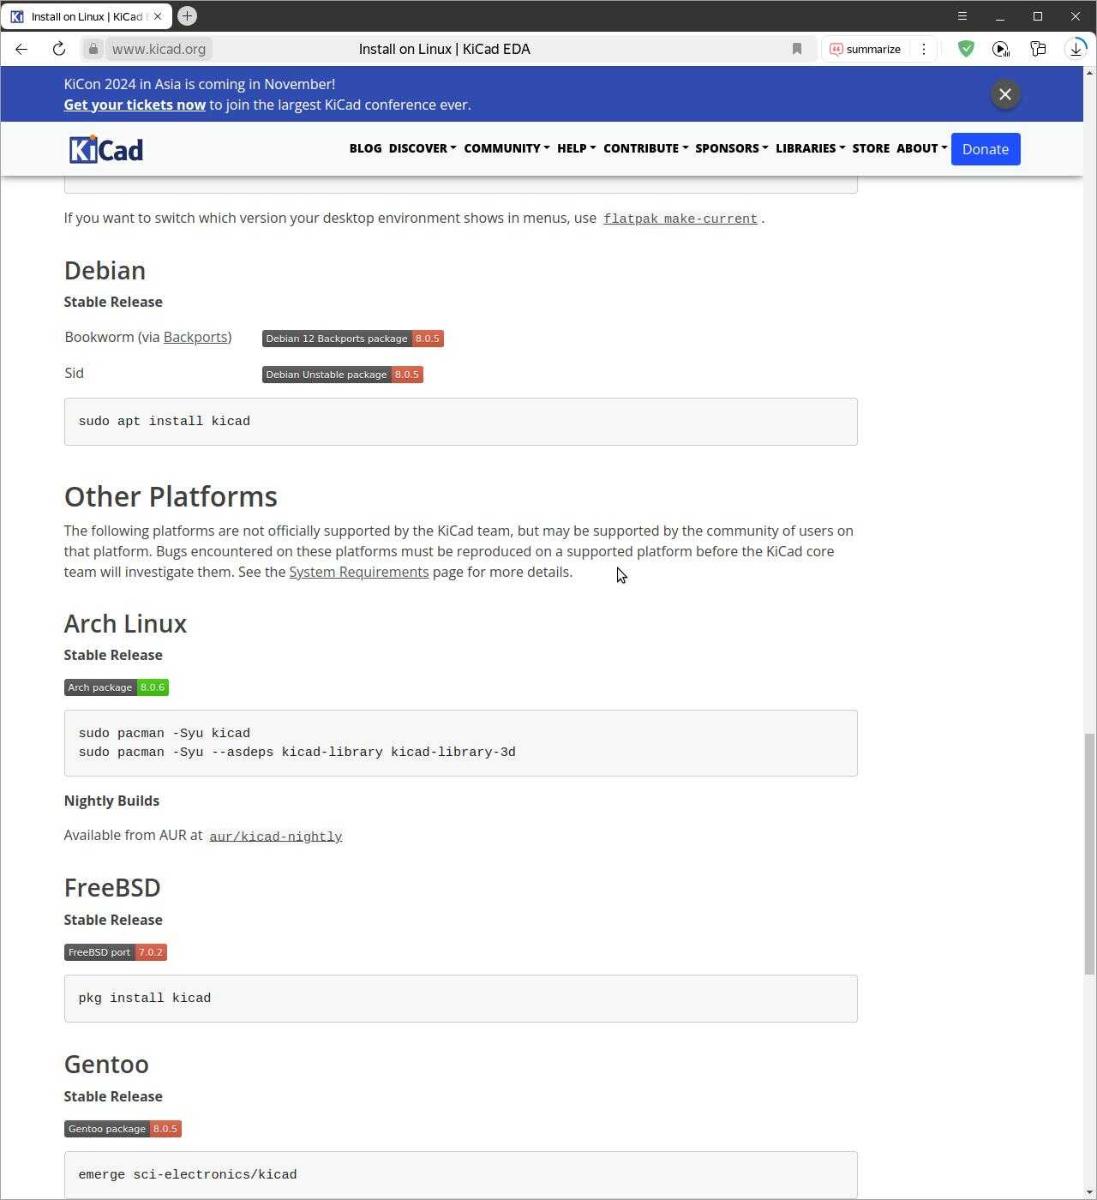This screenshot has width=1097, height=1200.
Task: Open the three-dot menu beside summarize
Action: click(923, 49)
